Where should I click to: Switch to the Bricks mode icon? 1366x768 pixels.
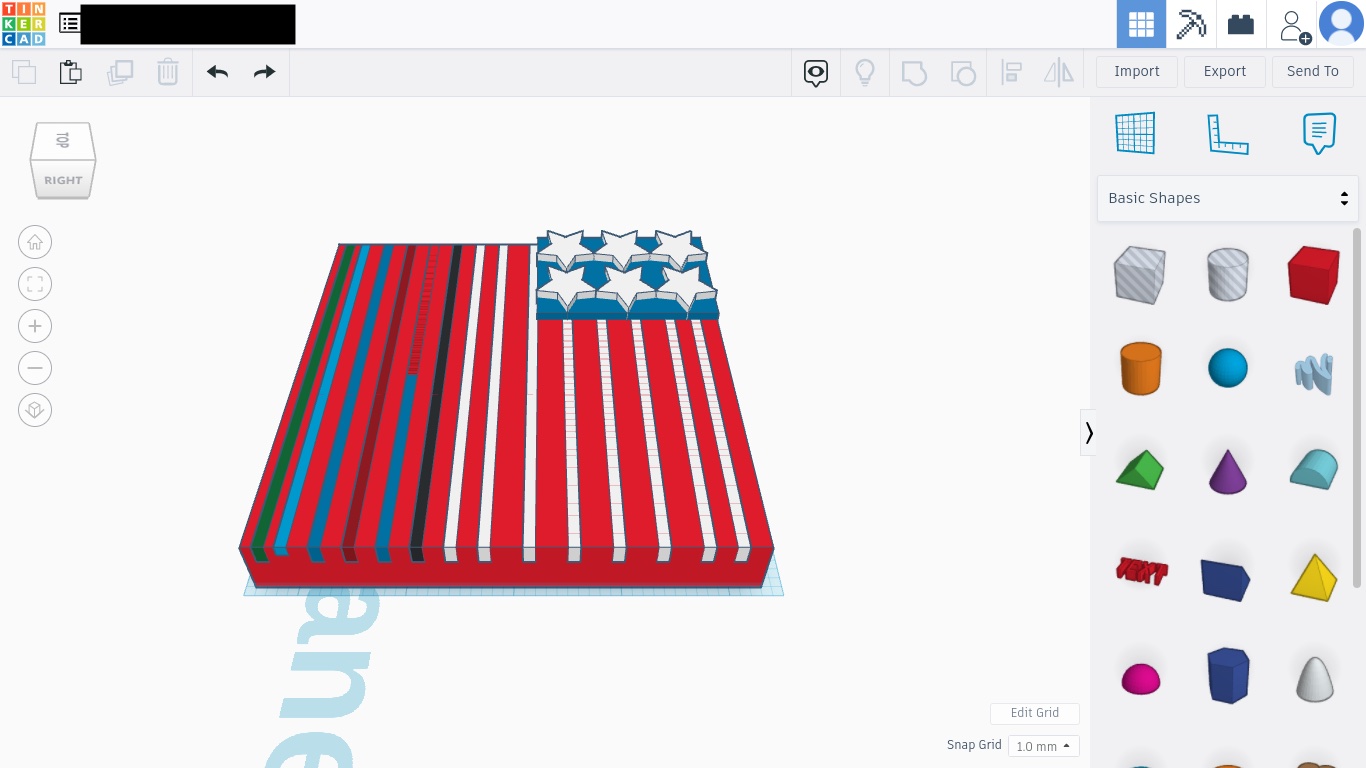tap(1241, 24)
